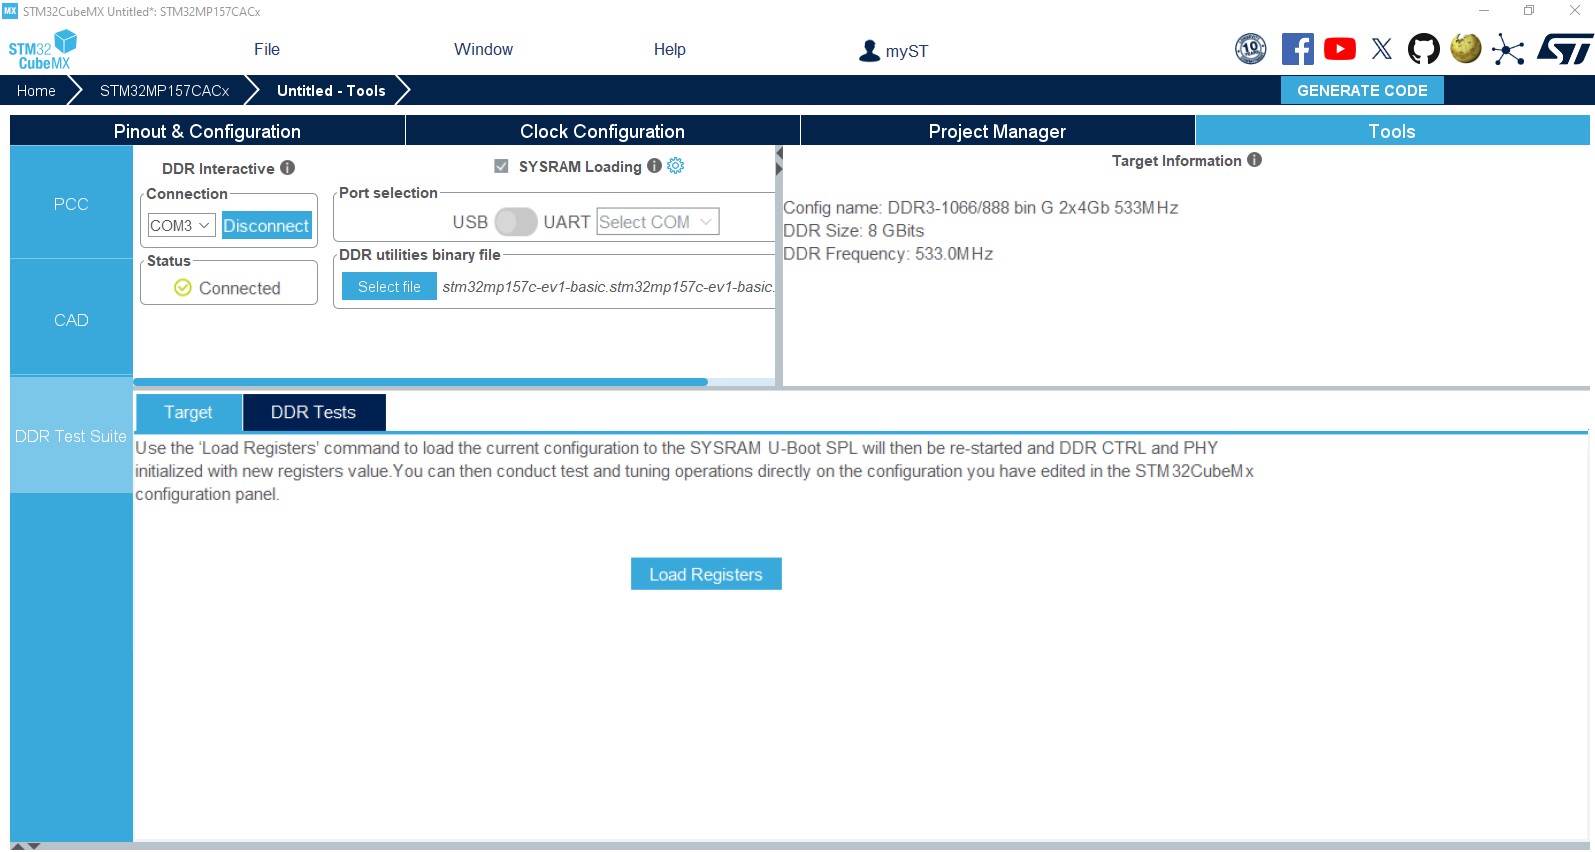Open the File menu
This screenshot has height=852, width=1595.
[267, 50]
